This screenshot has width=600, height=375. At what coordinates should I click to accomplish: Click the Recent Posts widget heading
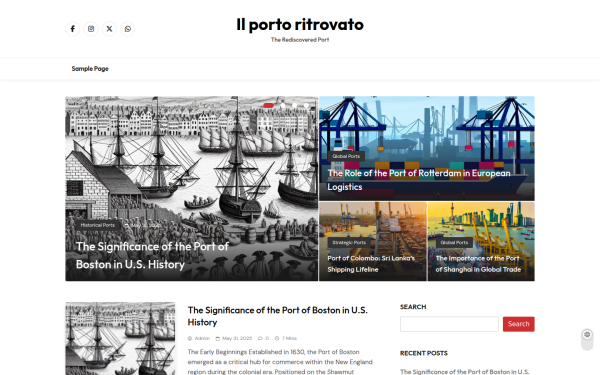(424, 353)
